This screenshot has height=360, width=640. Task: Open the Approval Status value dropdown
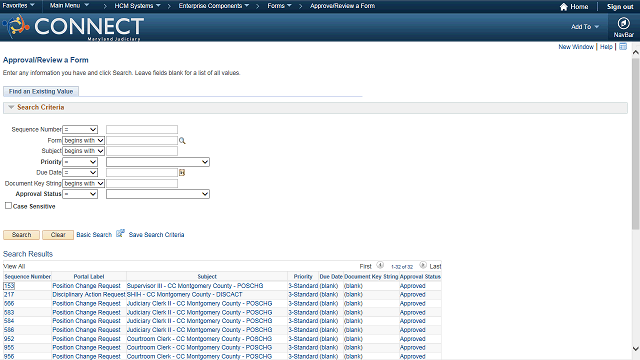(x=158, y=194)
